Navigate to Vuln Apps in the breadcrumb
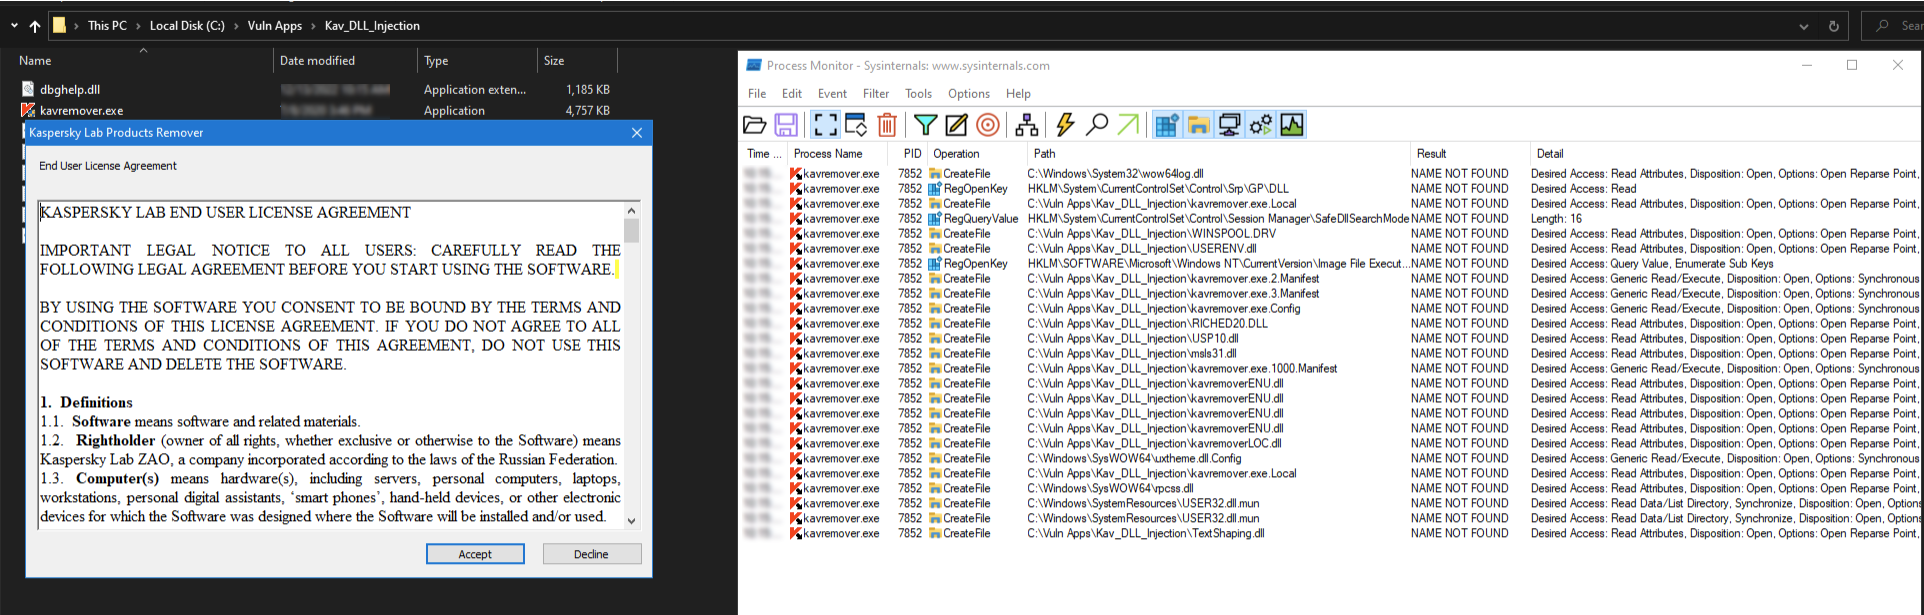 (275, 26)
